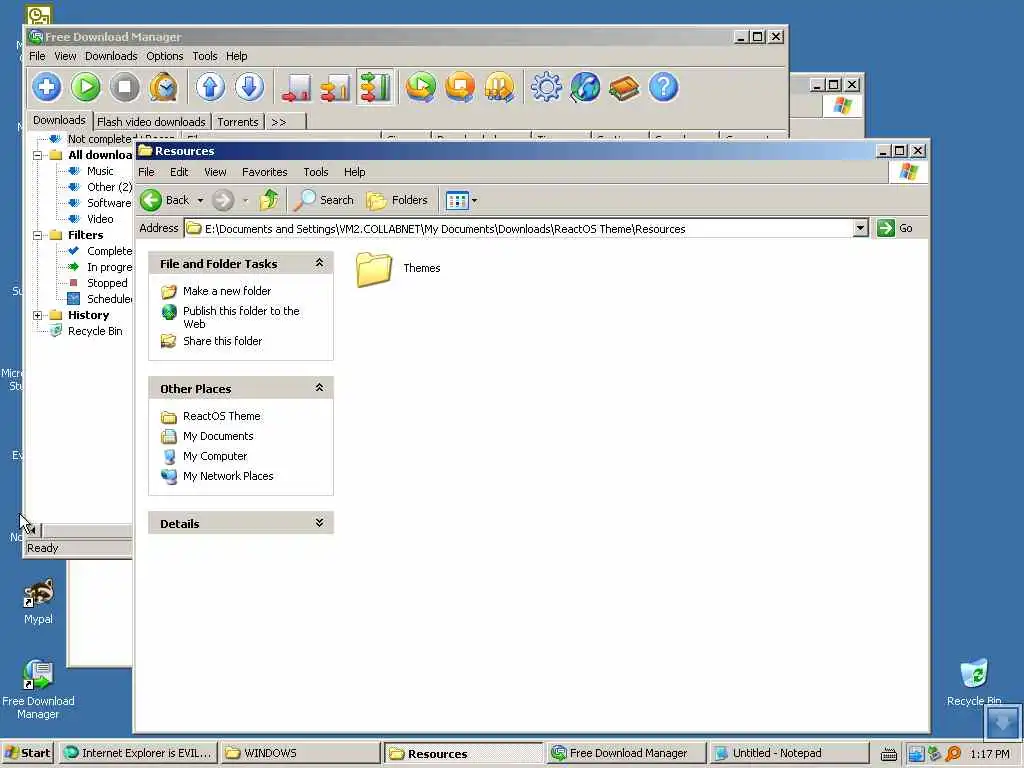Open Downloads menu in Free Download Manager
The width and height of the screenshot is (1024, 768).
tap(111, 56)
